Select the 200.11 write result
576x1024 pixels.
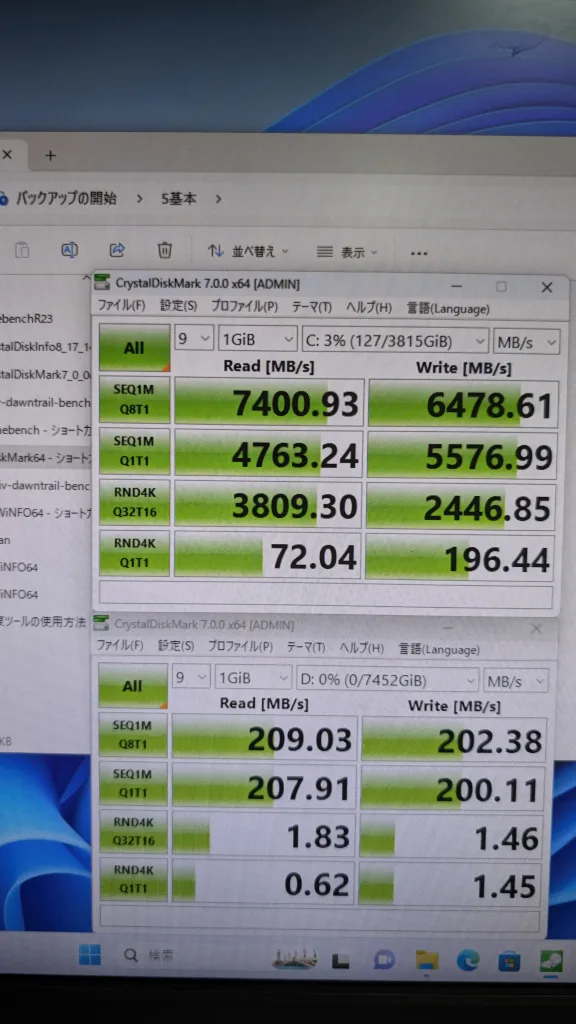coord(453,789)
